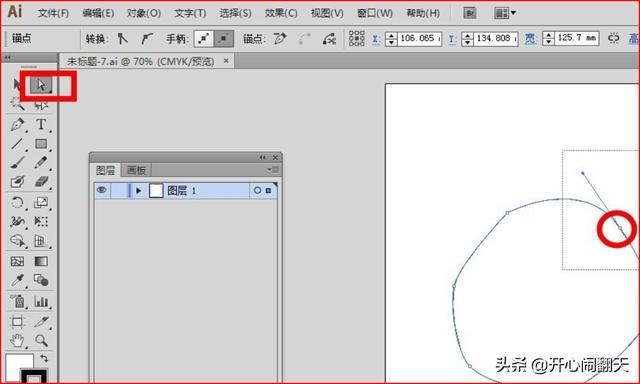
Task: Select the Slice tool
Action: 41,322
